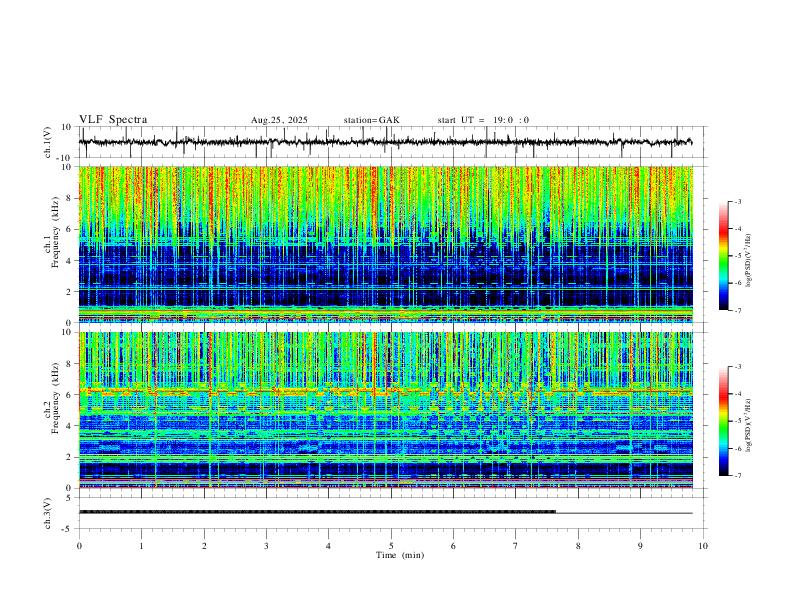The width and height of the screenshot is (792, 612).
Task: Click the time axis end tick label "10"
Action: pyautogui.click(x=703, y=546)
